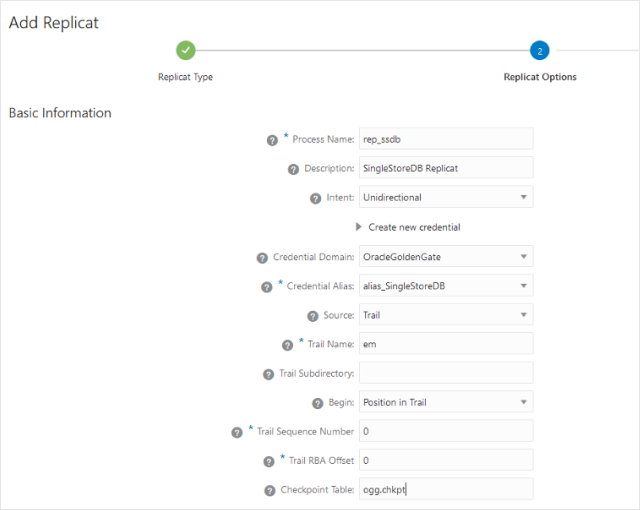Go back to Replicat Type step
The height and width of the screenshot is (510, 640).
coord(186,50)
